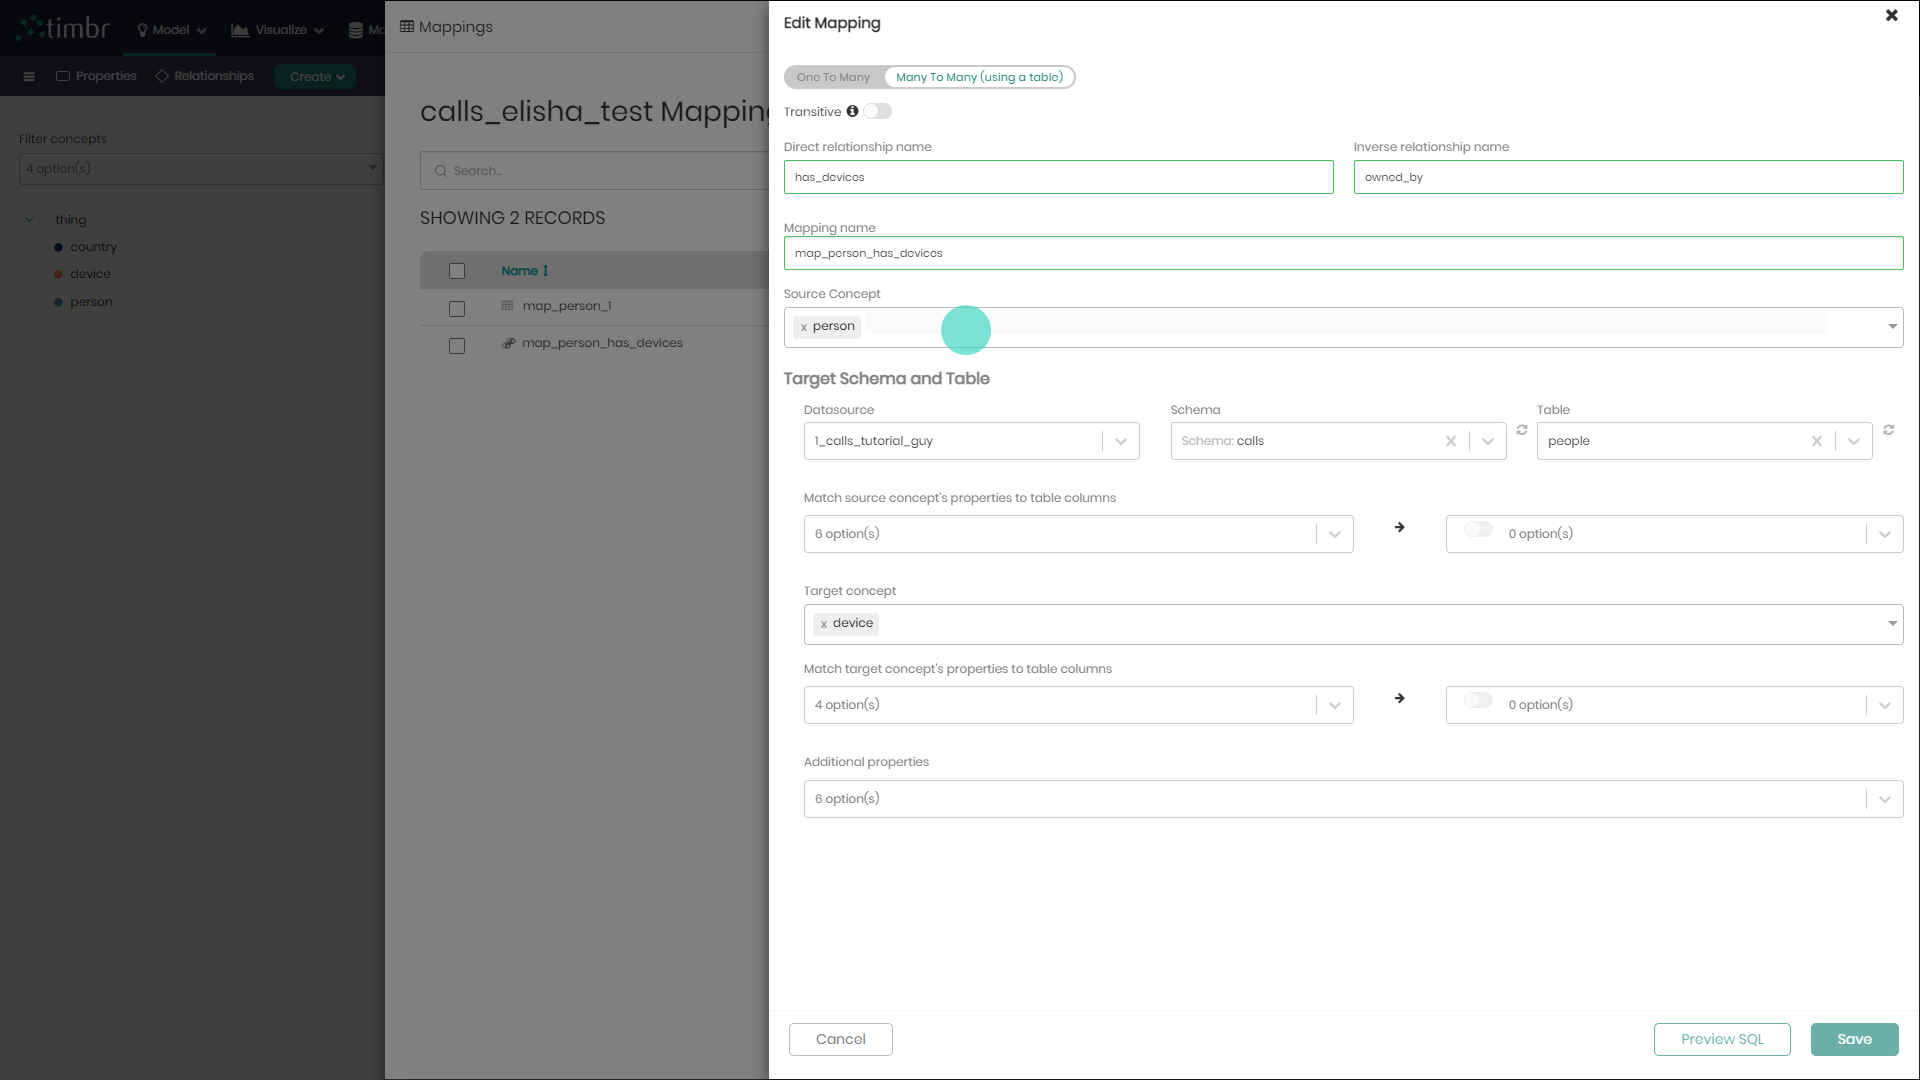The height and width of the screenshot is (1080, 1920).
Task: Close the Edit Mapping dialog
Action: (x=1891, y=16)
